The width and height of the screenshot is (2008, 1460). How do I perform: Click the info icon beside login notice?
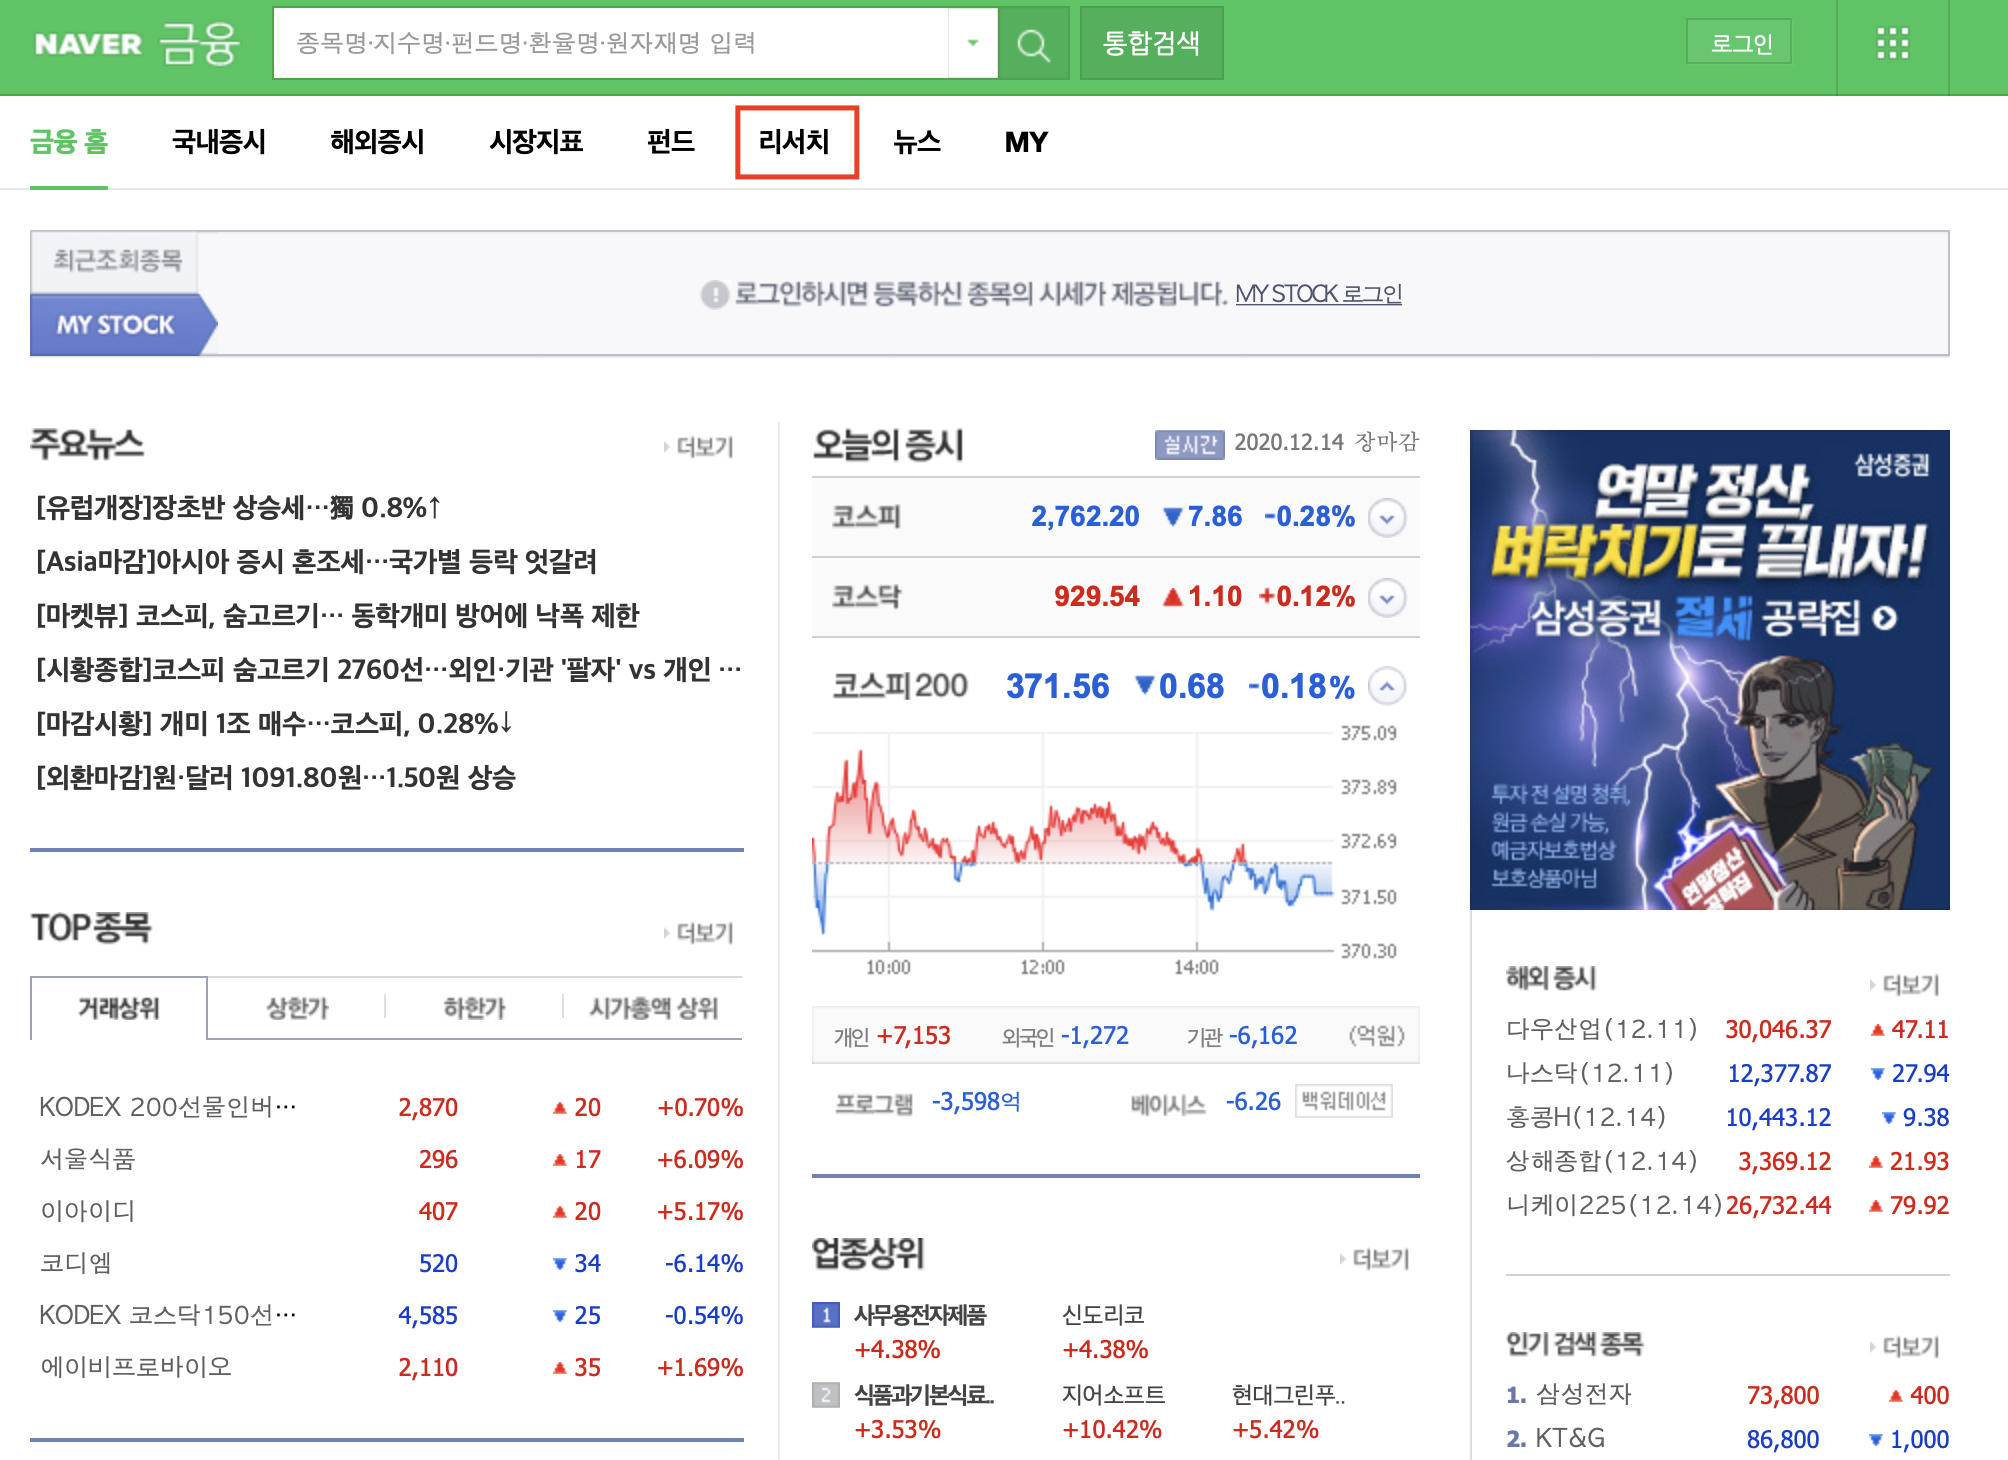tap(714, 295)
